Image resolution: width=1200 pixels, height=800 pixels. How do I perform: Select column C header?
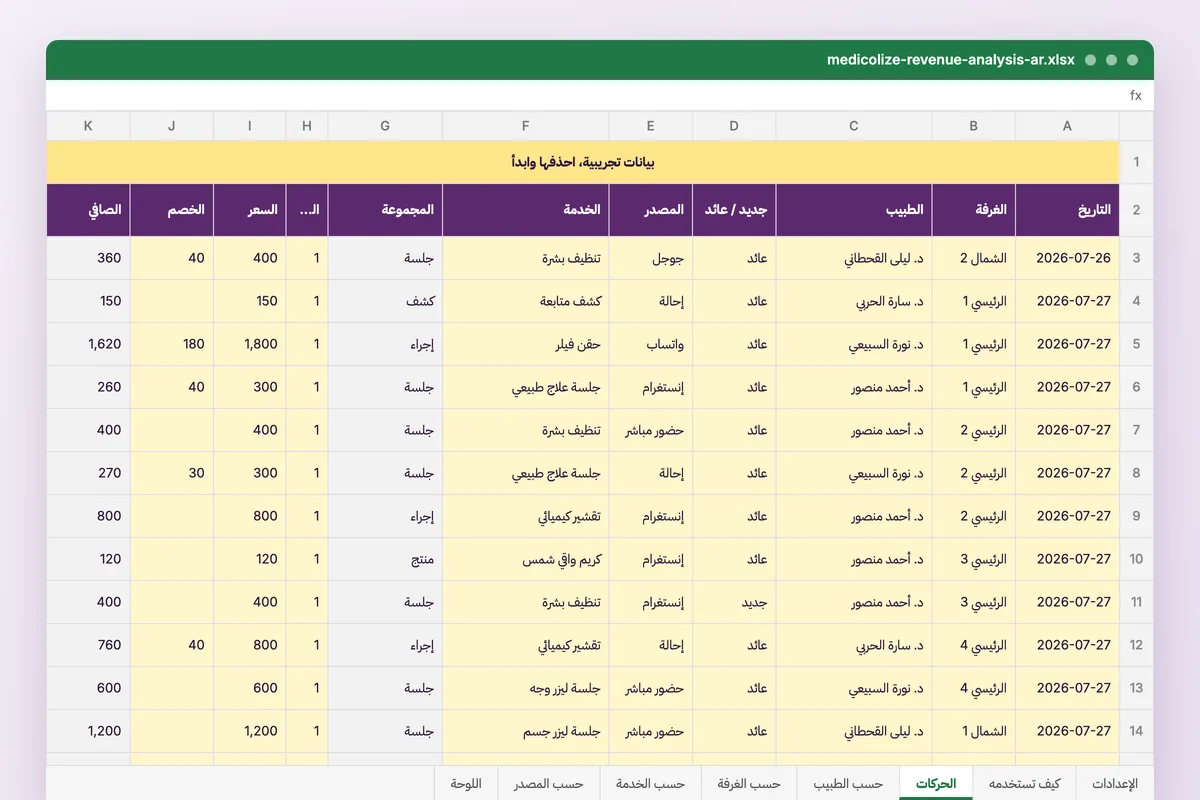854,126
